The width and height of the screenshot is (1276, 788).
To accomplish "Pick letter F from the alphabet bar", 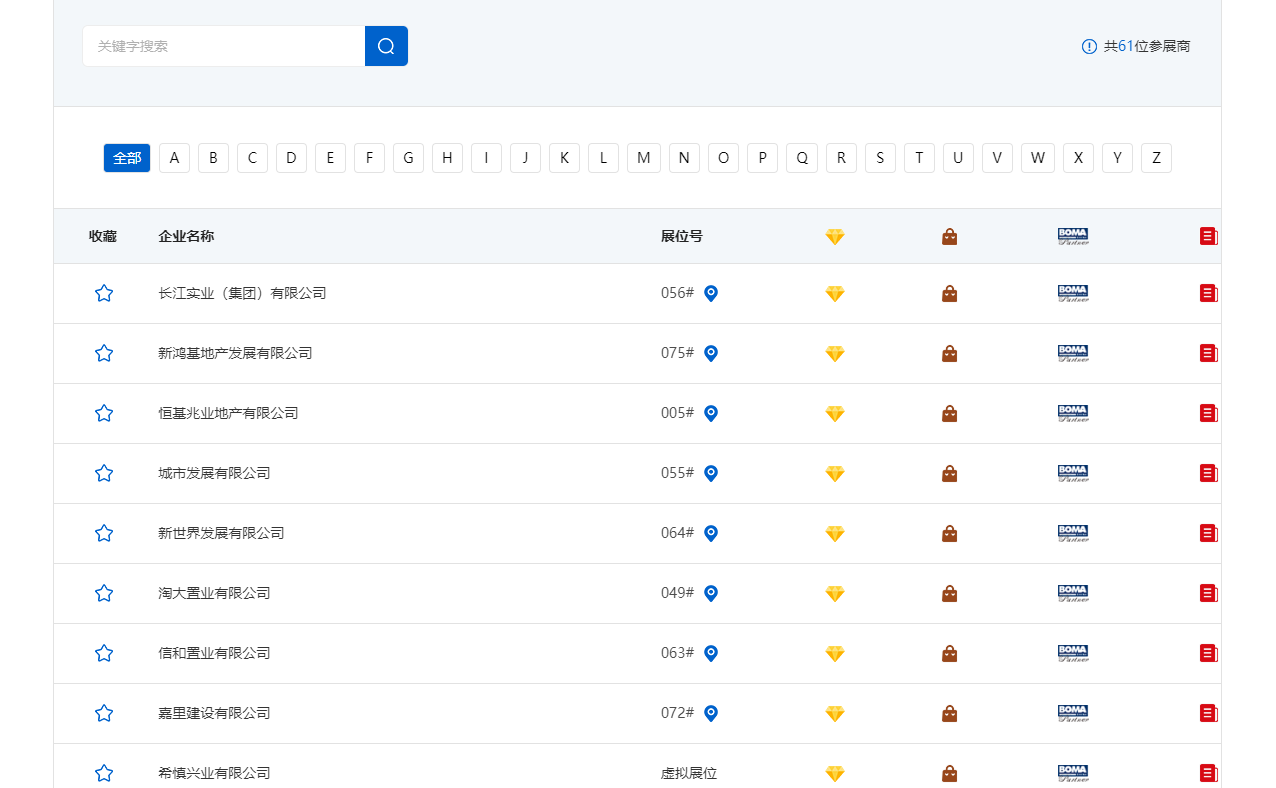I will tap(369, 158).
